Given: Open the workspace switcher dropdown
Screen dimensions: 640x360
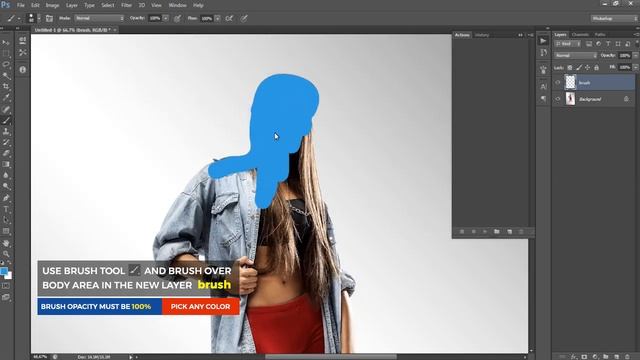Looking at the screenshot, I should [x=614, y=18].
